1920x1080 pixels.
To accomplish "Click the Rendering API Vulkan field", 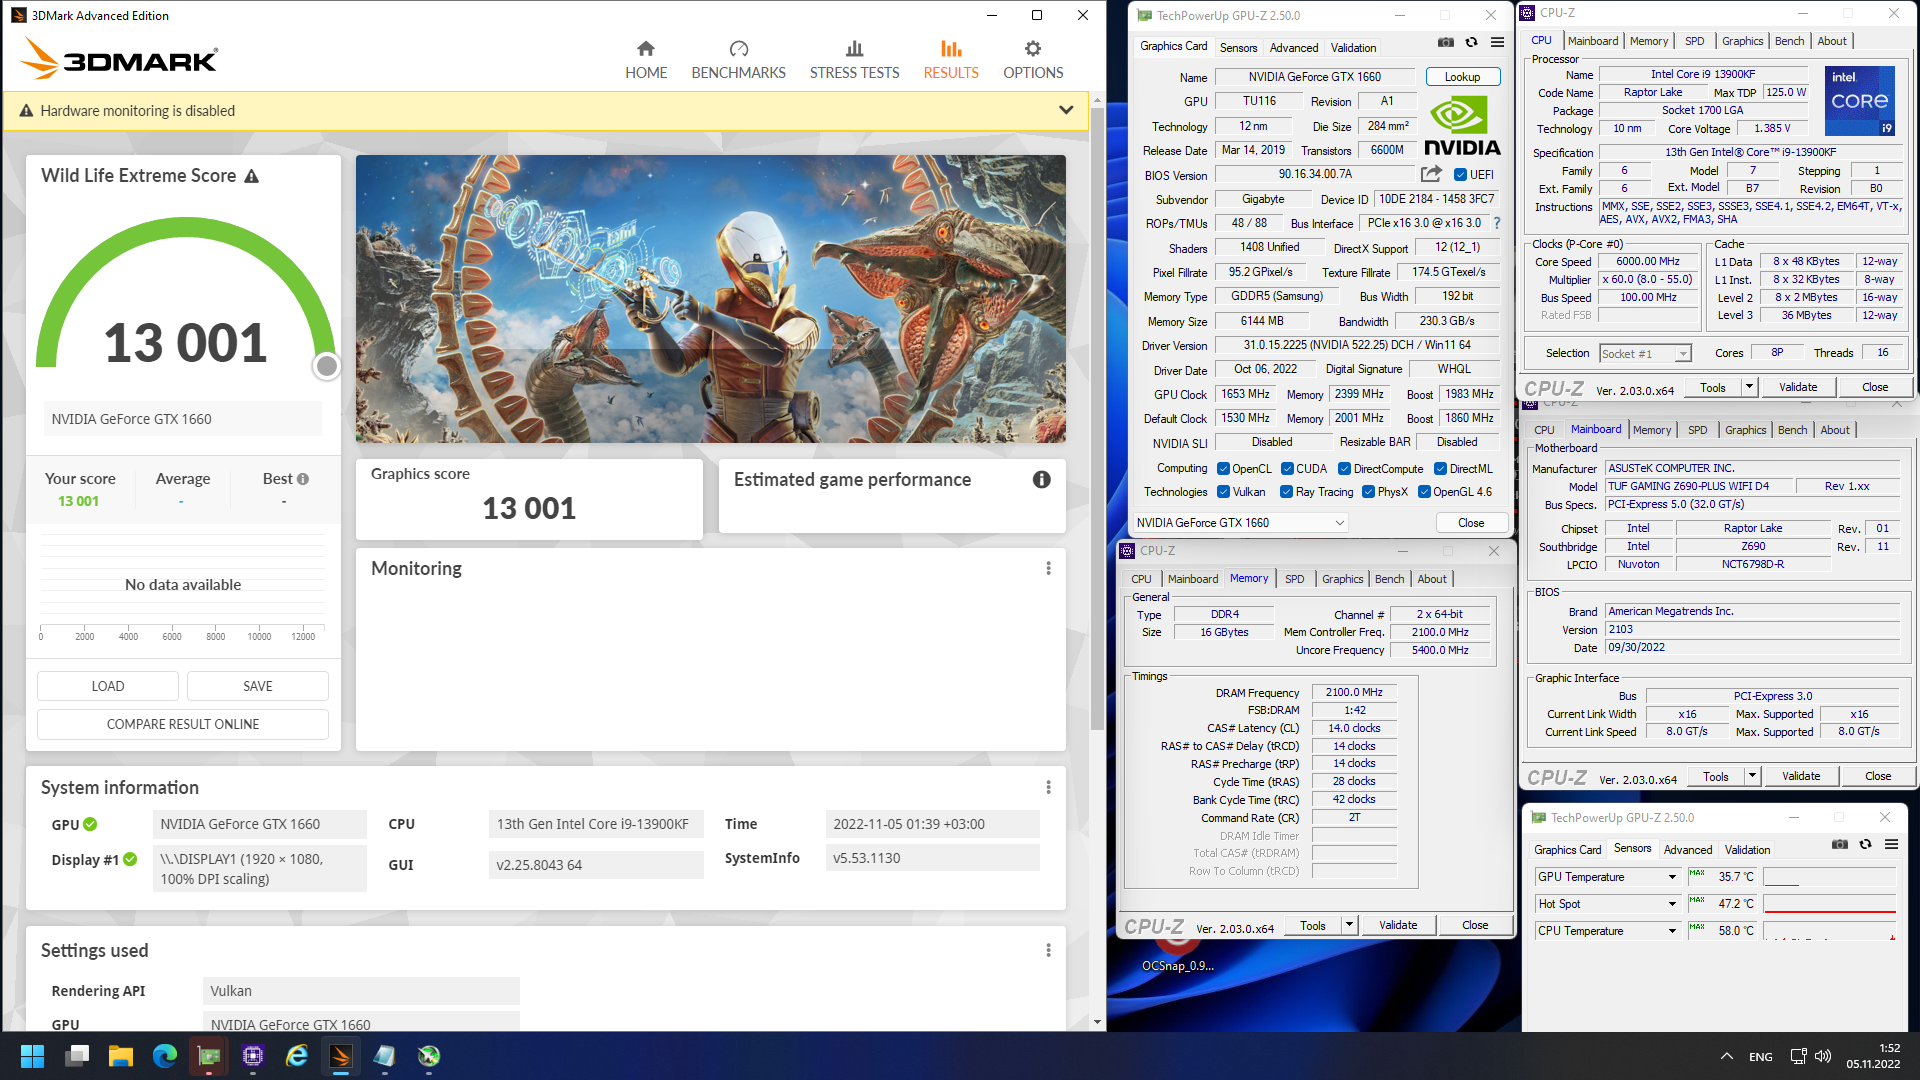I will click(361, 991).
